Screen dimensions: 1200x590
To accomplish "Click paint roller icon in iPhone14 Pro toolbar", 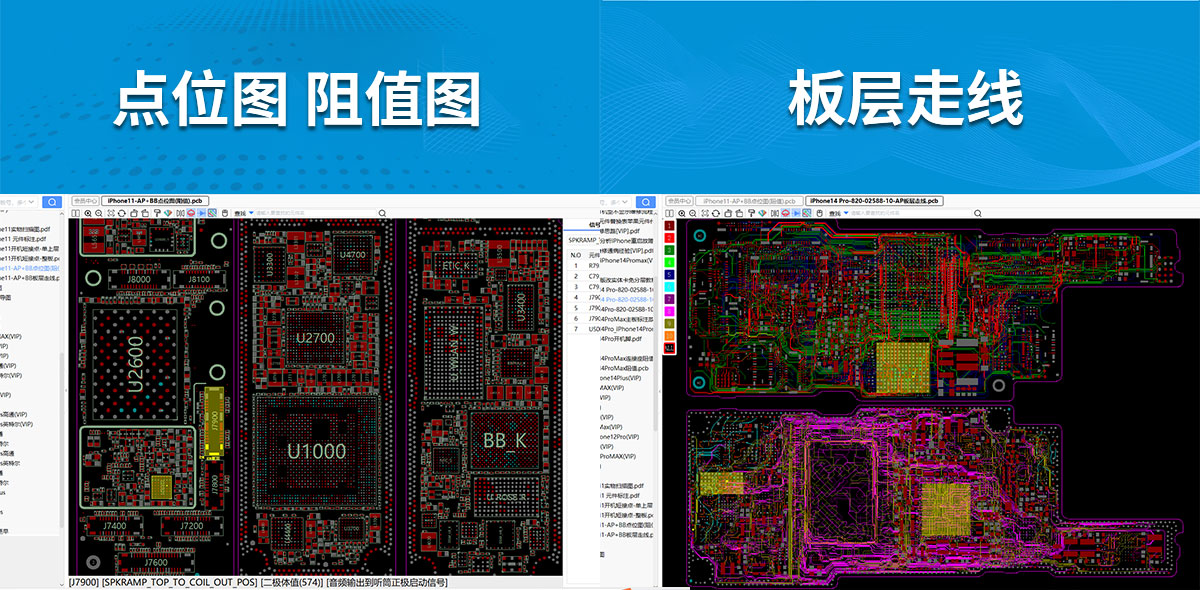I will click(751, 213).
